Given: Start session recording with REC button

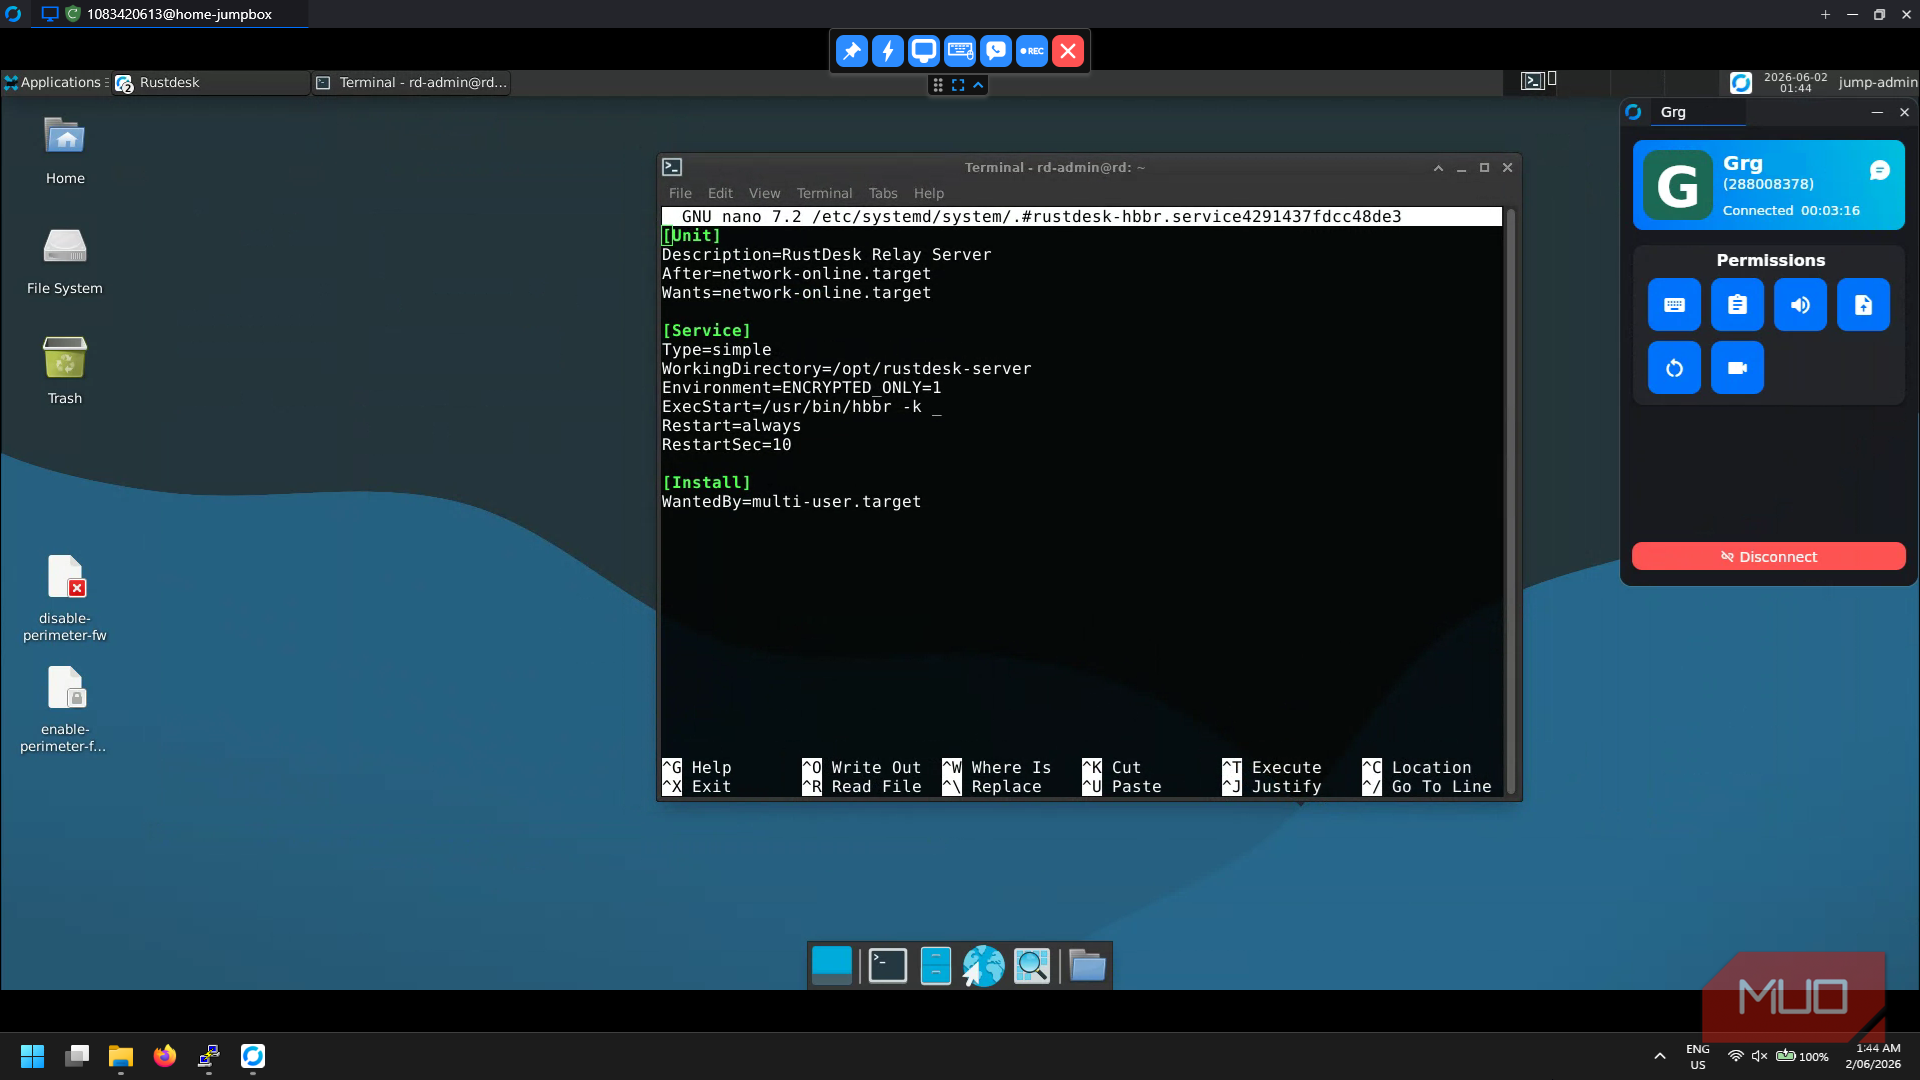Looking at the screenshot, I should pyautogui.click(x=1032, y=51).
